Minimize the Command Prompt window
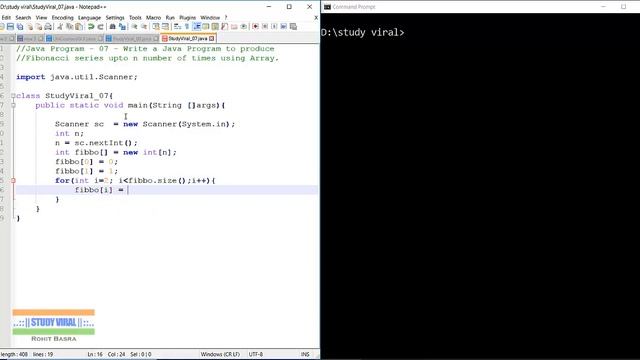Screen dimensions: 640x360 pos(604,7)
